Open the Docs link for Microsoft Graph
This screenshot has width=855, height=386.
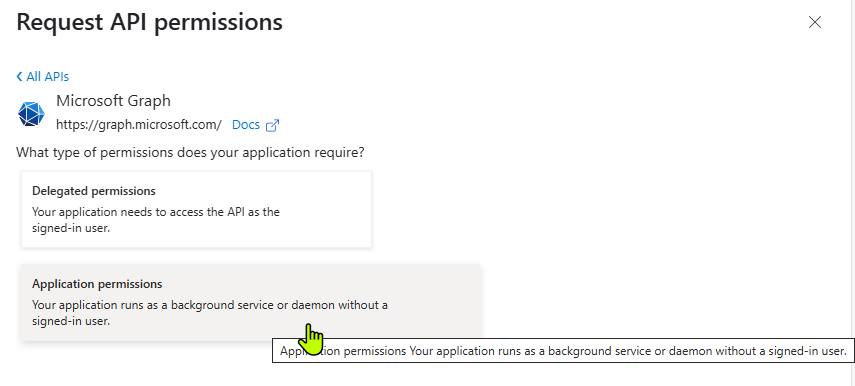[246, 125]
